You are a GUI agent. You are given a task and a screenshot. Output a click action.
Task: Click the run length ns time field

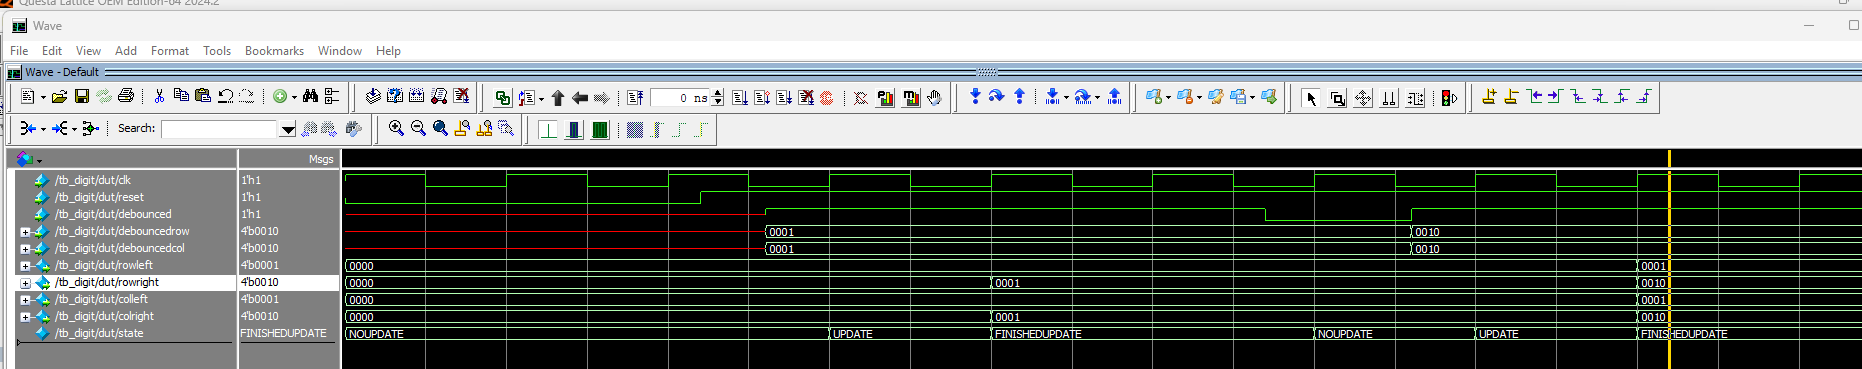coord(679,98)
